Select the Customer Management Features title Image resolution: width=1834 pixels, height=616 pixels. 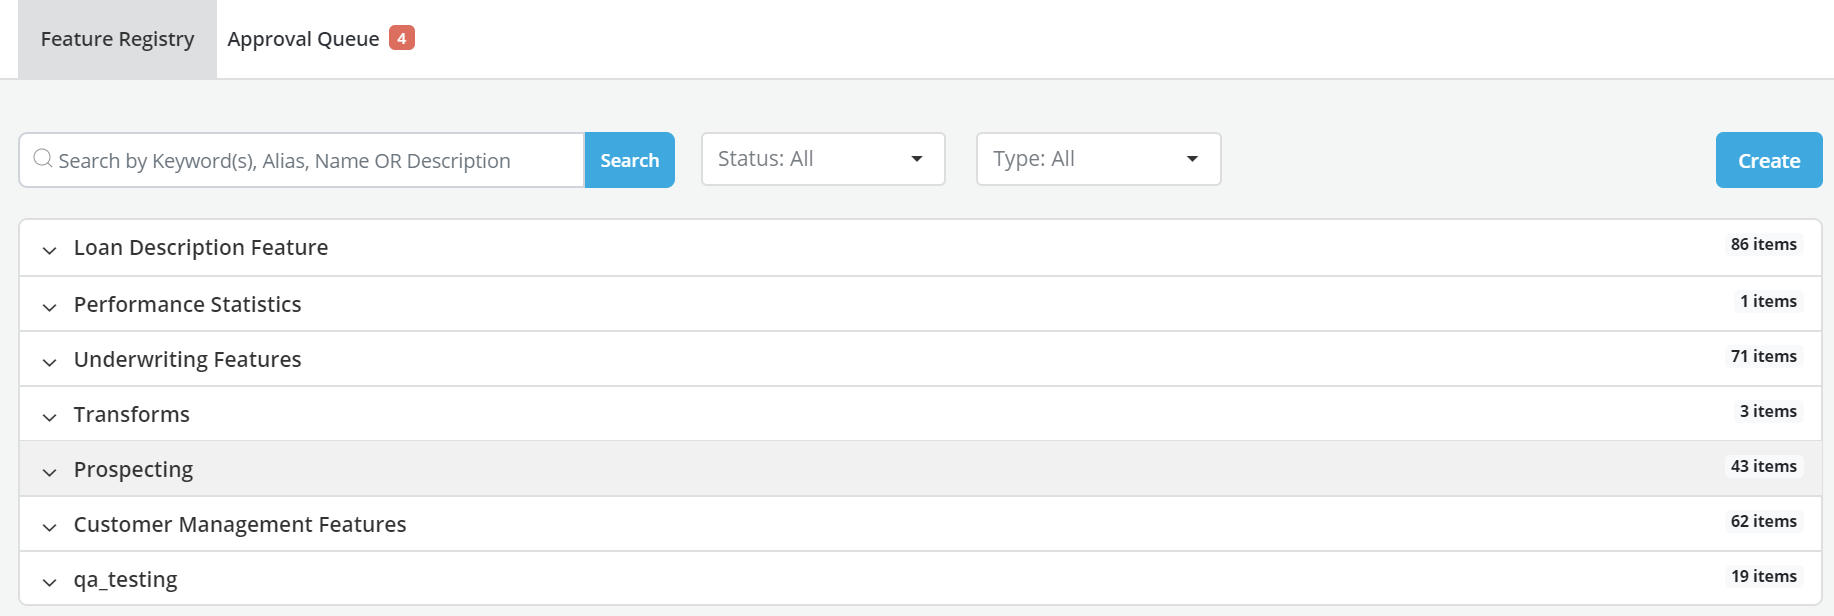(x=239, y=524)
